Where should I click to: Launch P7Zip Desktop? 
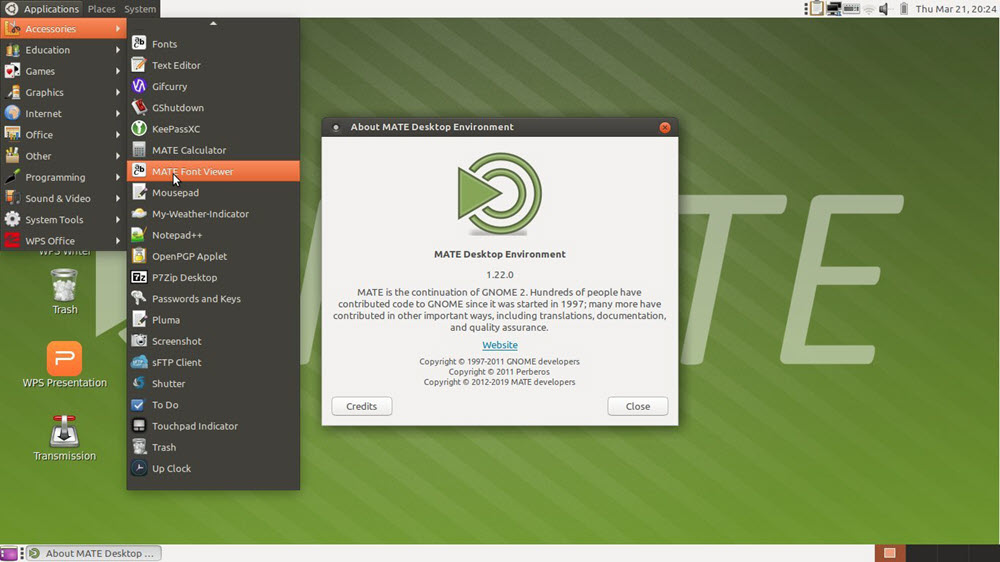[x=184, y=278]
